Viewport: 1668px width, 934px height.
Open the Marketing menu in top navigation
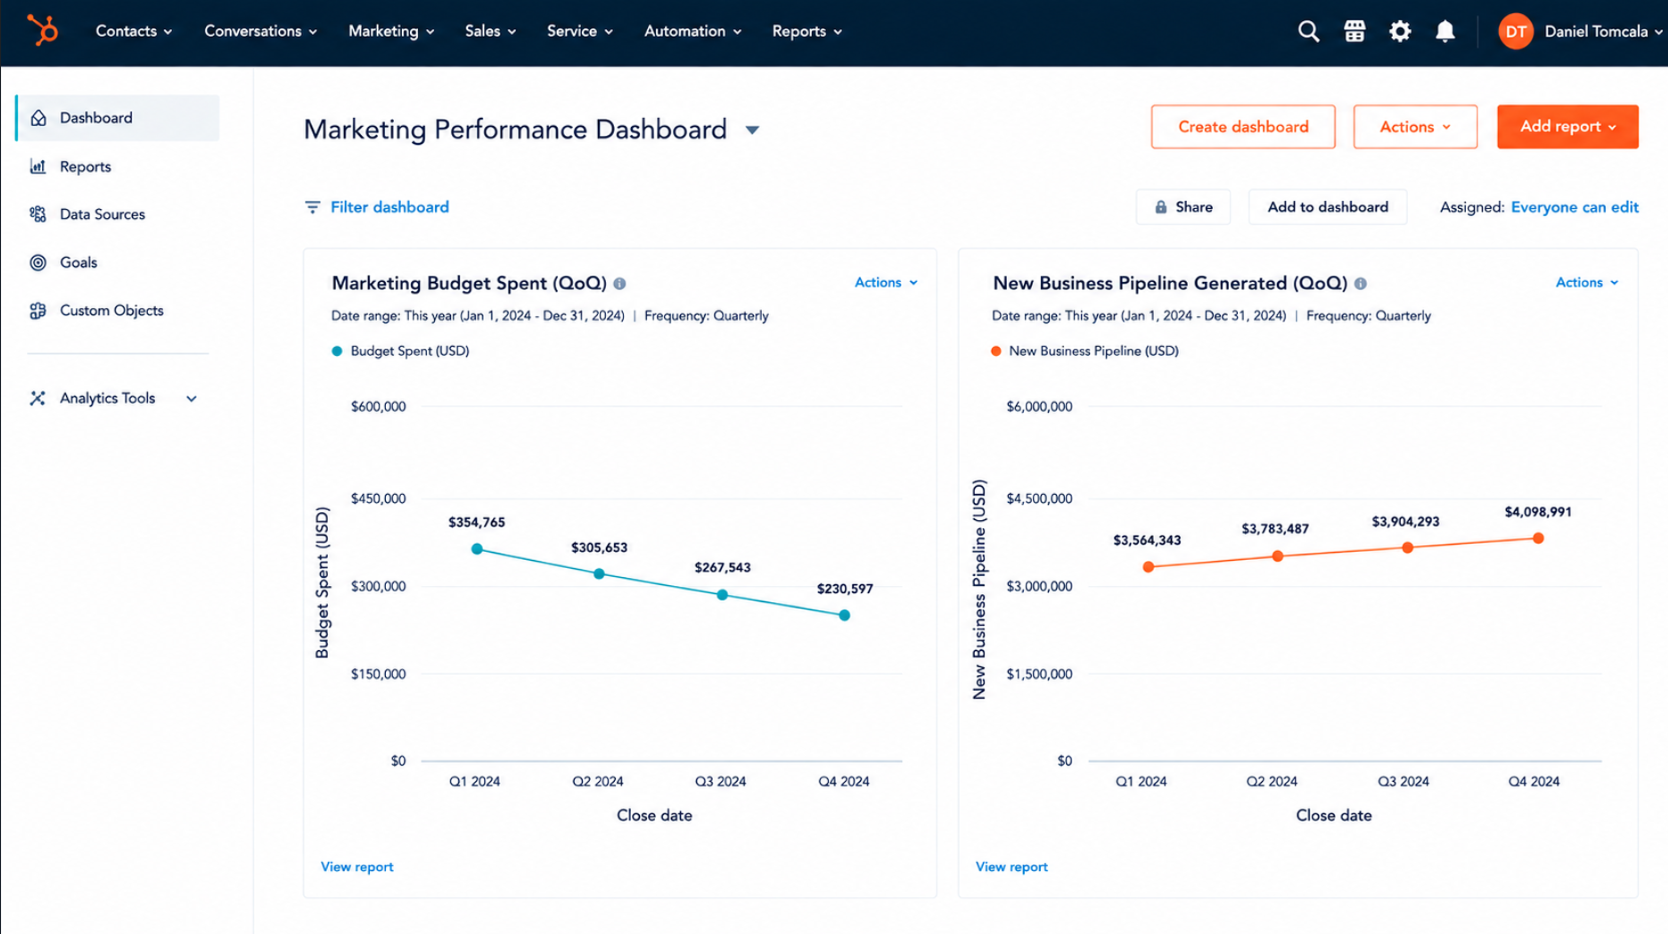(x=391, y=31)
